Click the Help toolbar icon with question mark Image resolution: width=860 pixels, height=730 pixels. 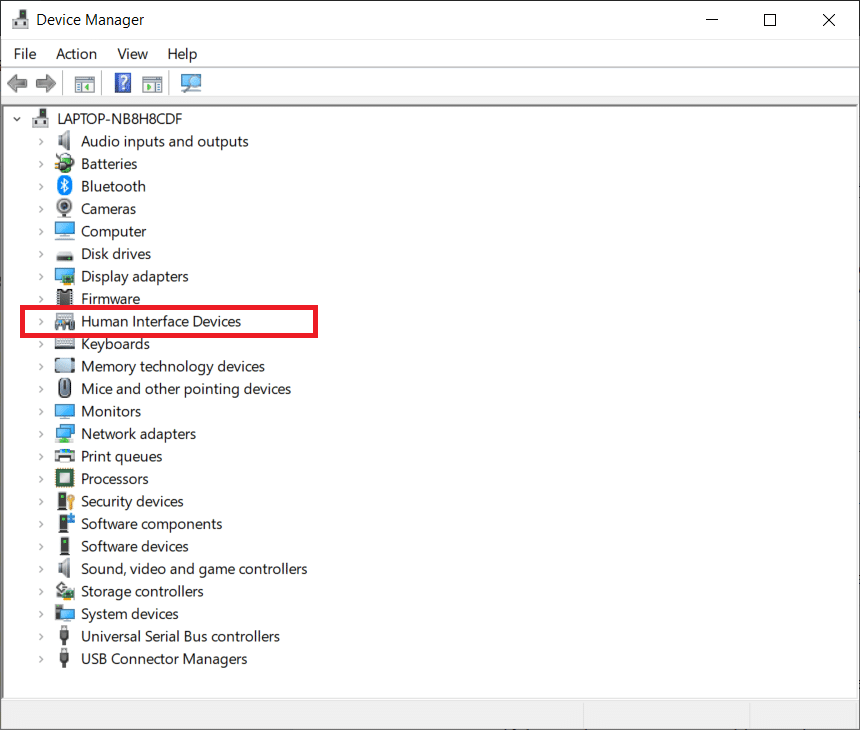click(123, 83)
